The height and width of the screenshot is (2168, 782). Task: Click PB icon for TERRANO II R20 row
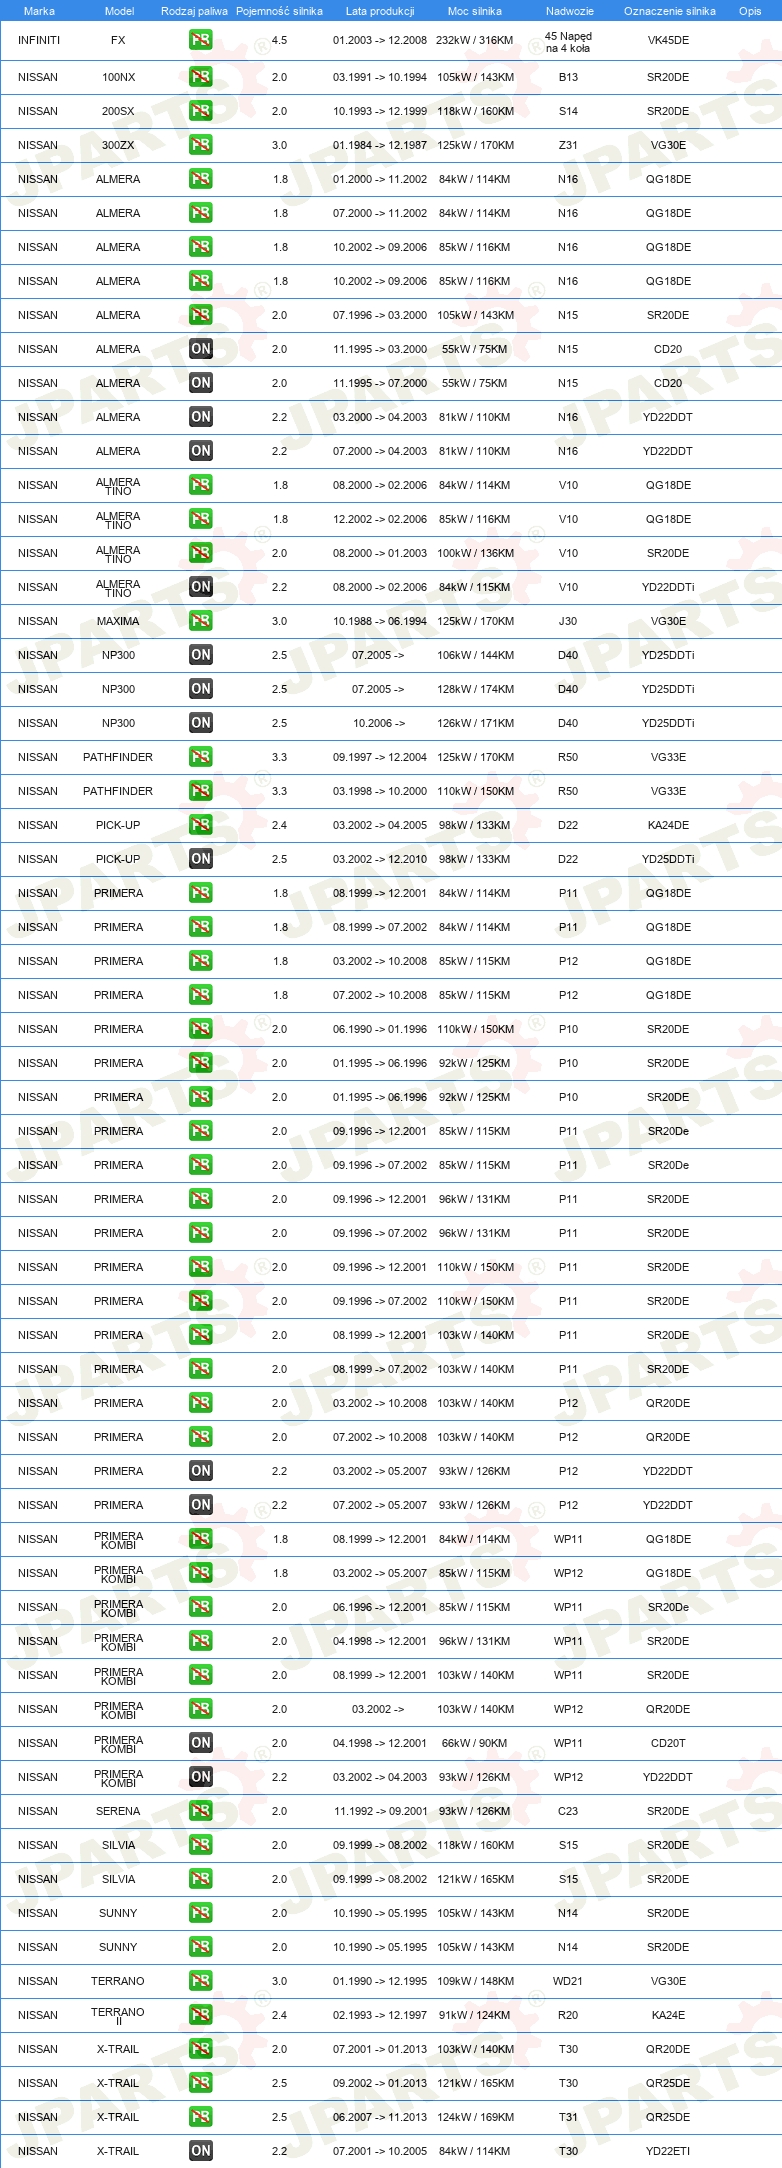(x=201, y=2015)
